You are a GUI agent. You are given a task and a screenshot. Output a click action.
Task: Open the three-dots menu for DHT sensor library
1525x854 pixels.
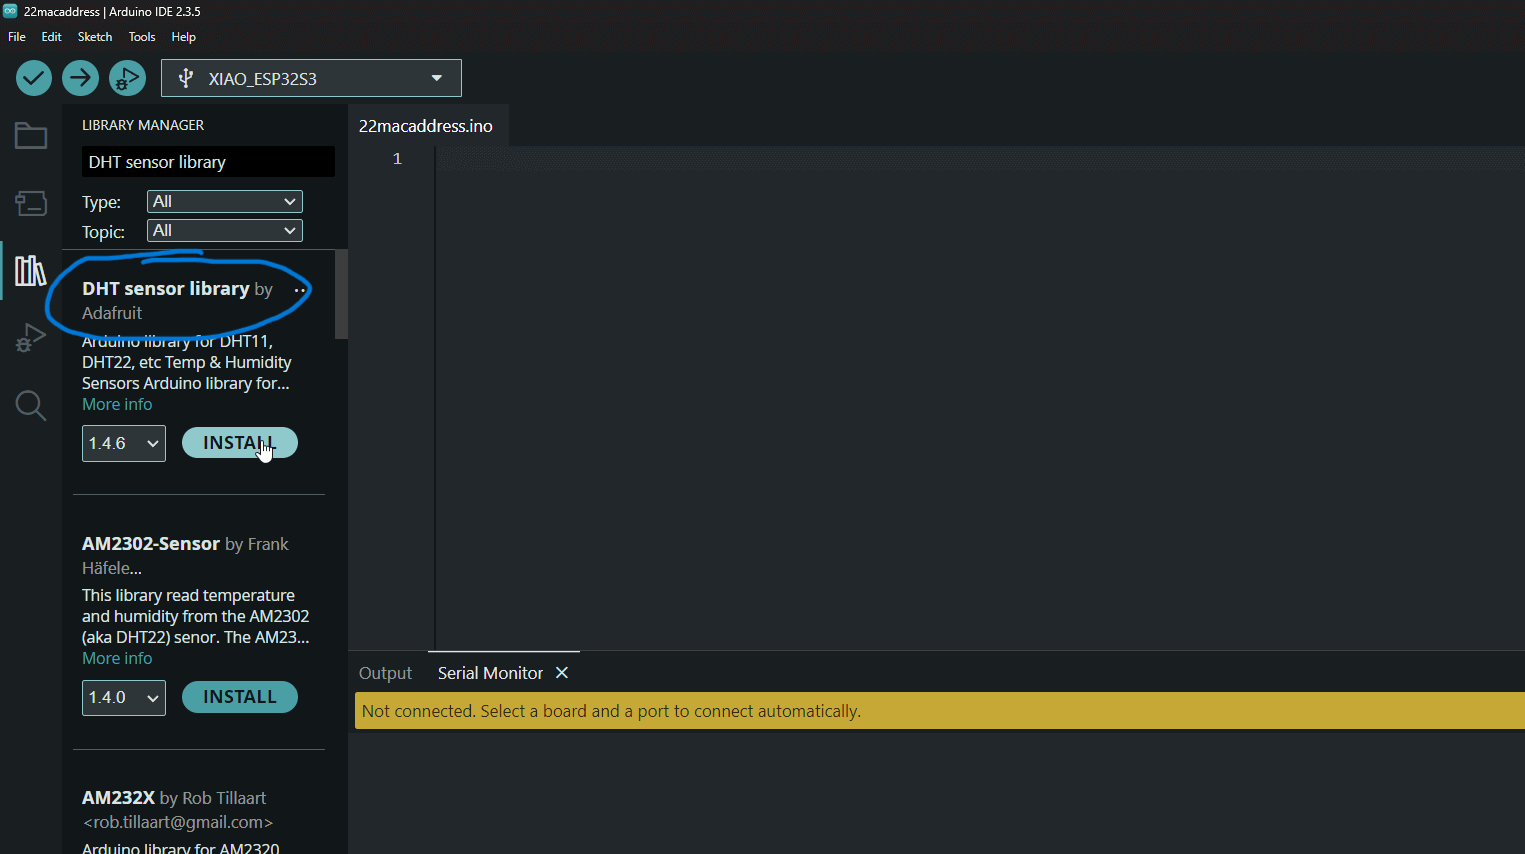tap(300, 290)
